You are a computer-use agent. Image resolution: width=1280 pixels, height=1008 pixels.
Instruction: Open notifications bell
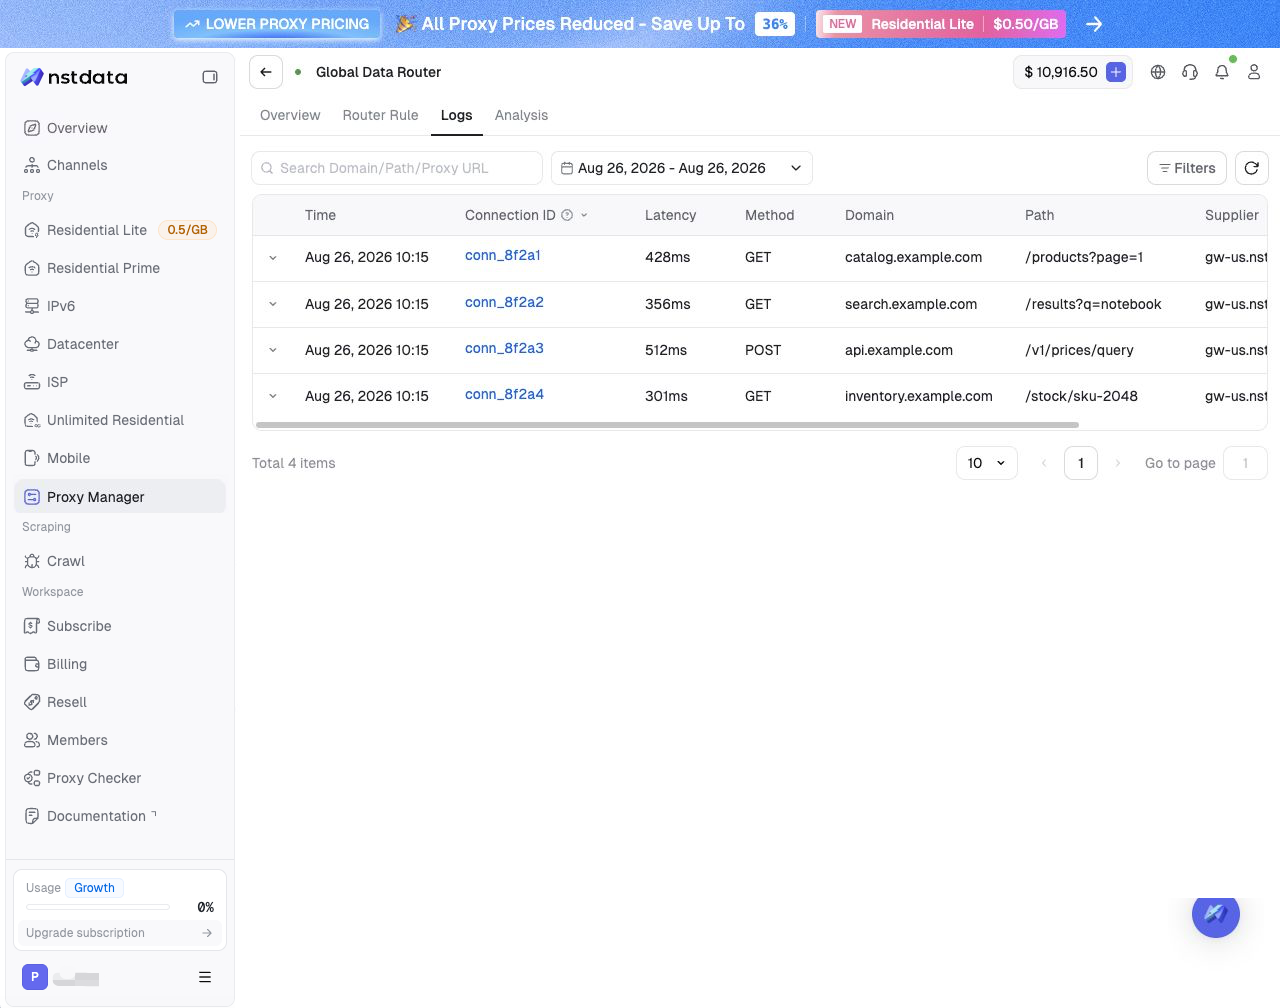(1222, 72)
